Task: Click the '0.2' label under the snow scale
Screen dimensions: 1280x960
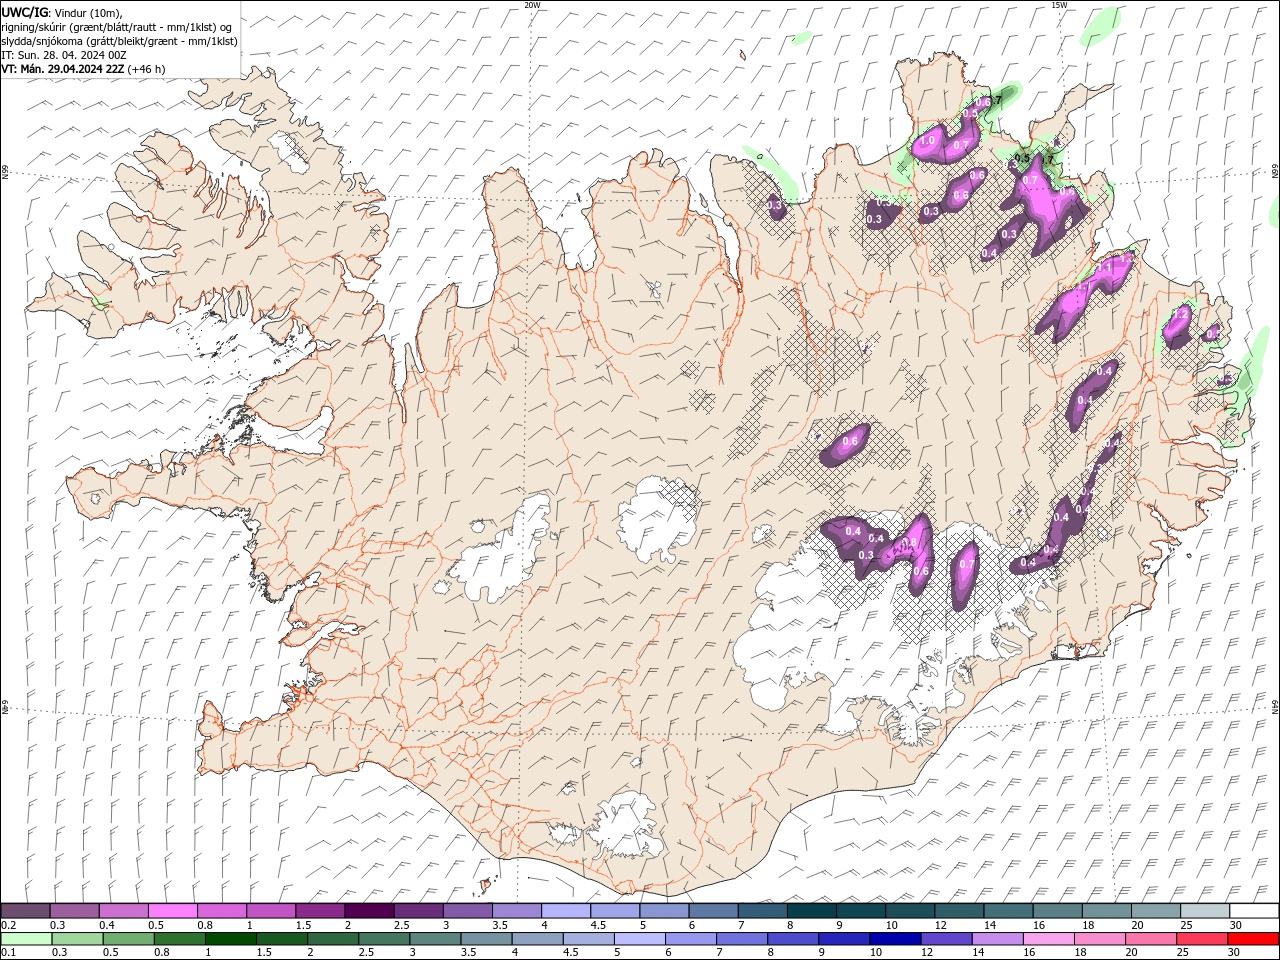Action: [x=9, y=925]
